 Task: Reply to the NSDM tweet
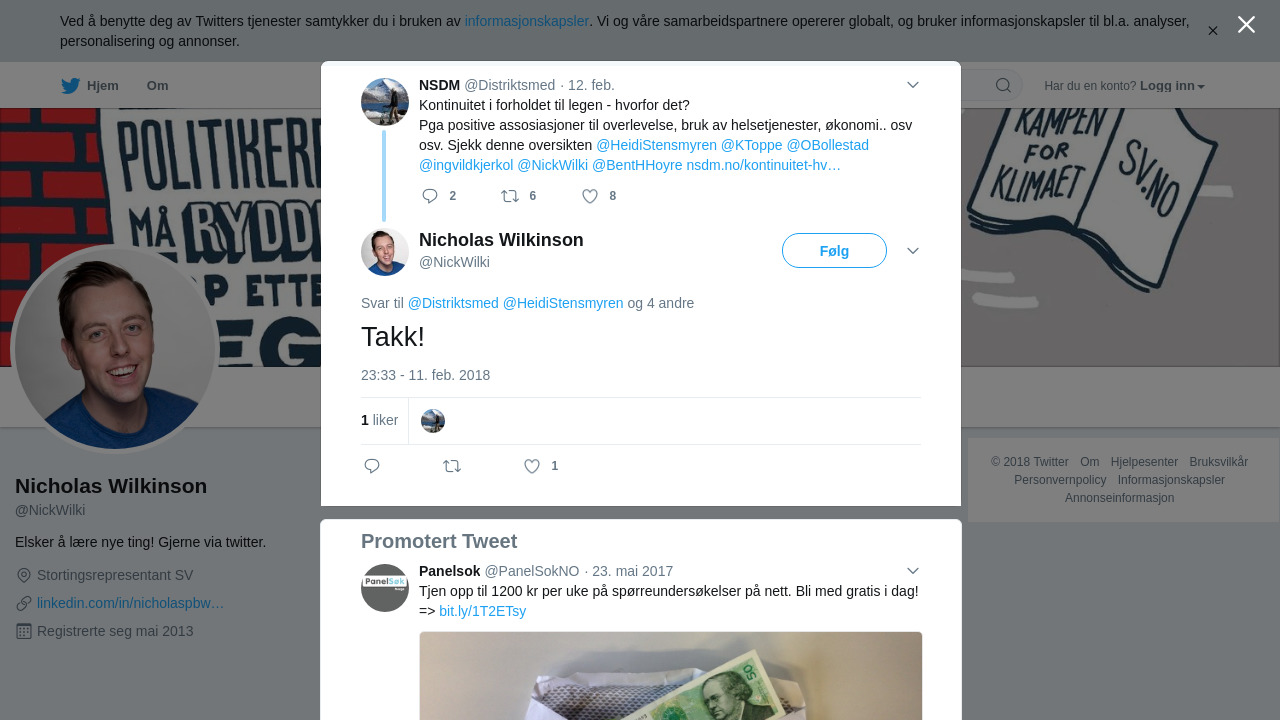[430, 196]
